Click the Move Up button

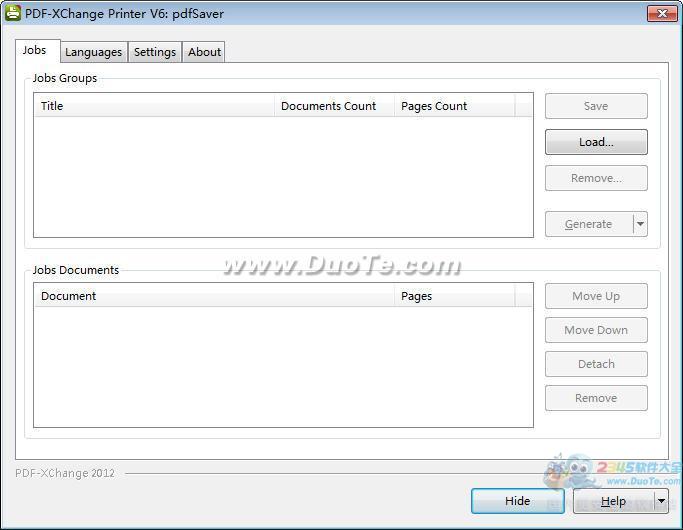596,296
